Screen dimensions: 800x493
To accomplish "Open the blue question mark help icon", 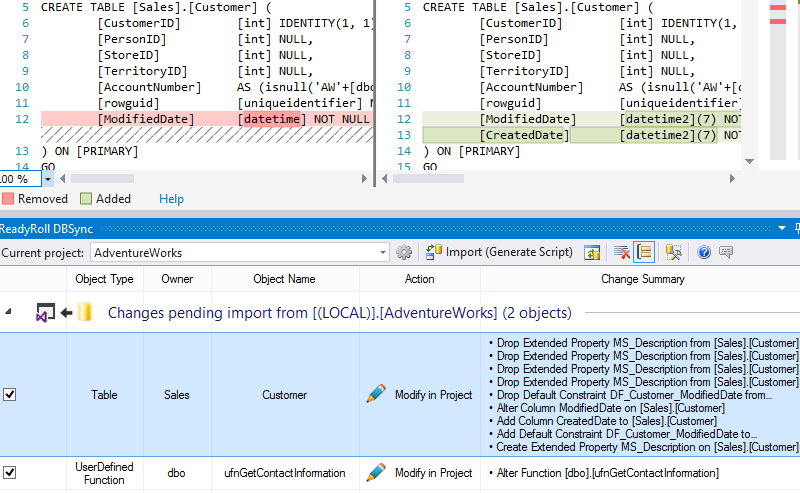I will coord(703,253).
